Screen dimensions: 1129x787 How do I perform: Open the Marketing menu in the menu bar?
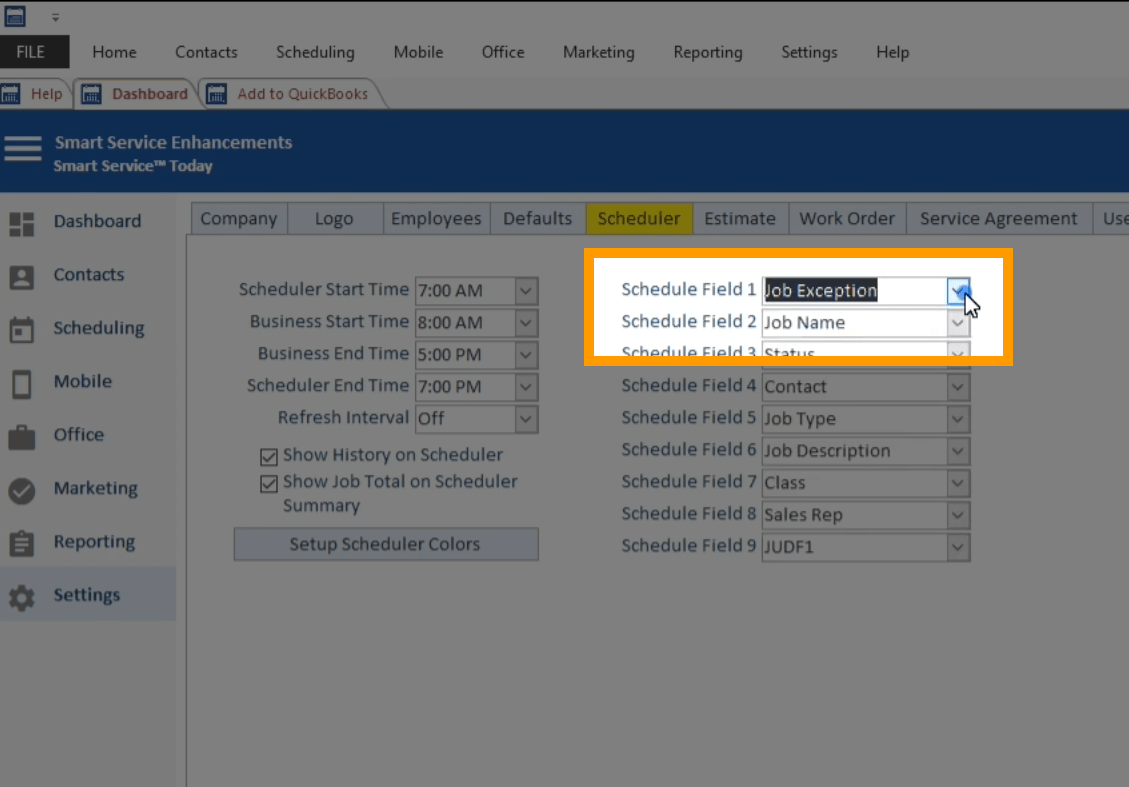click(x=599, y=52)
